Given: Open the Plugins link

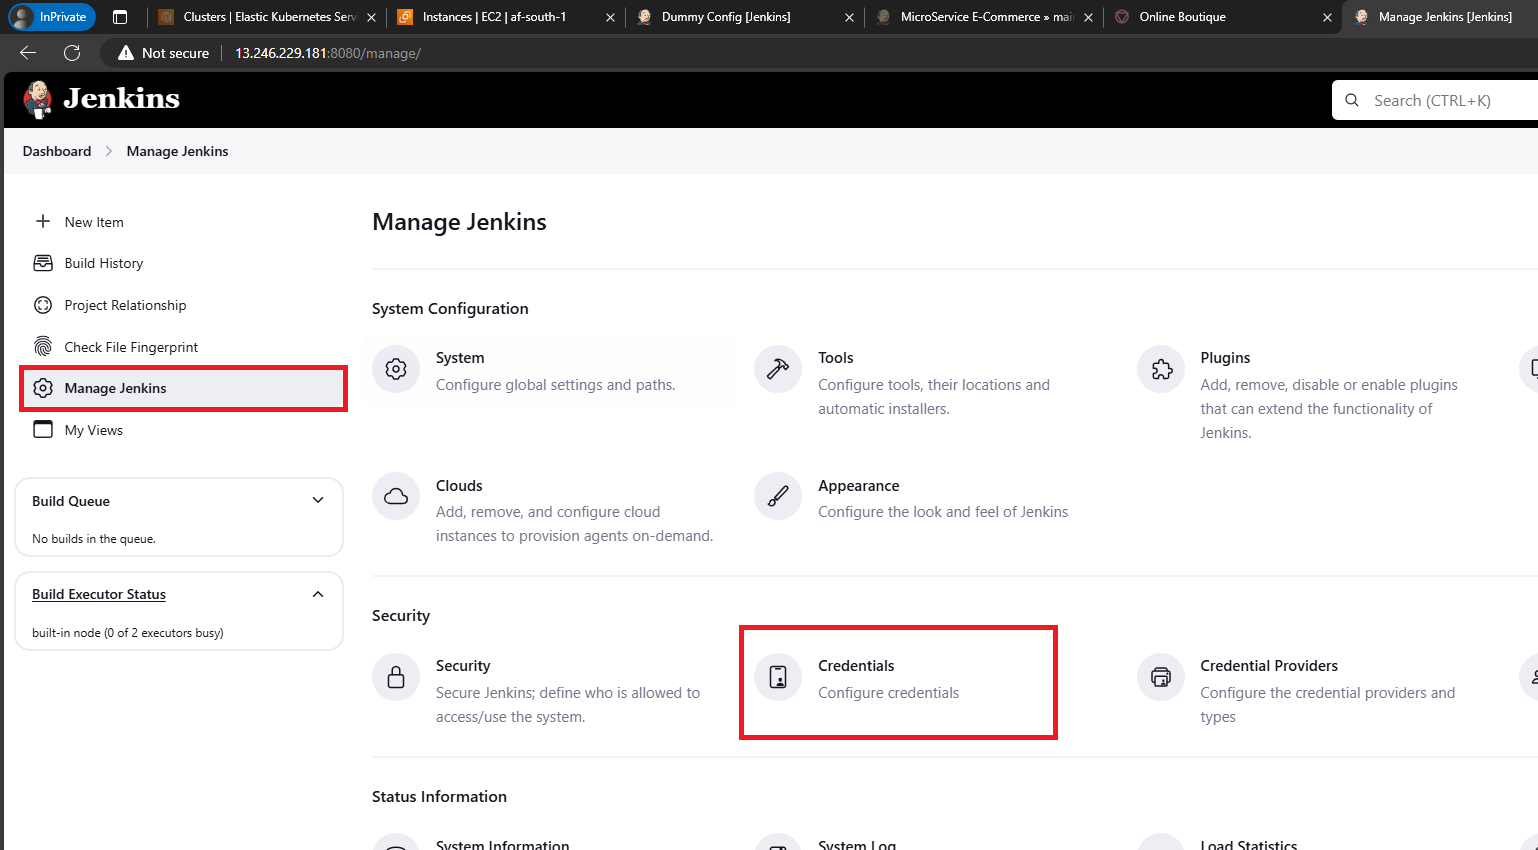Looking at the screenshot, I should pos(1225,358).
